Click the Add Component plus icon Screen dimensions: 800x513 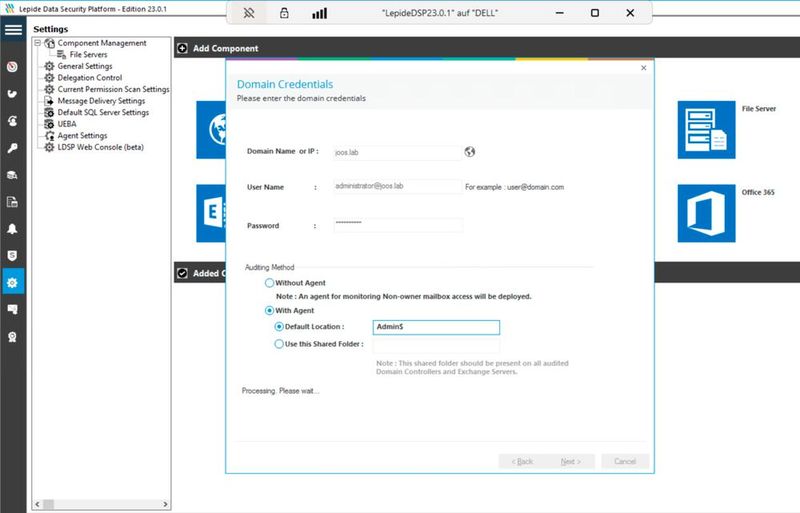tap(182, 48)
